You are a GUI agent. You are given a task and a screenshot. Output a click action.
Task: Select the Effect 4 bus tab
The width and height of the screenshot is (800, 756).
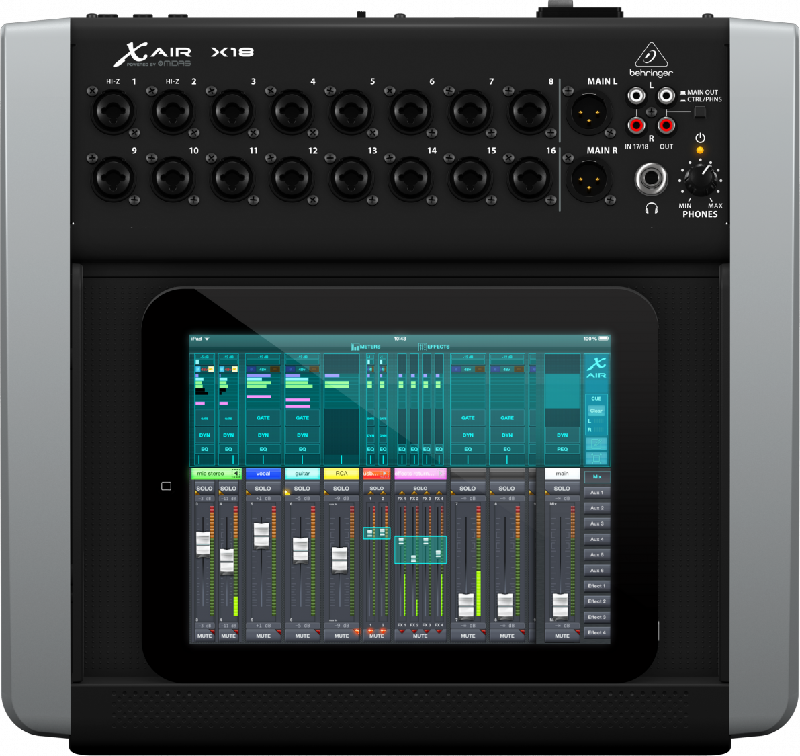pos(596,632)
